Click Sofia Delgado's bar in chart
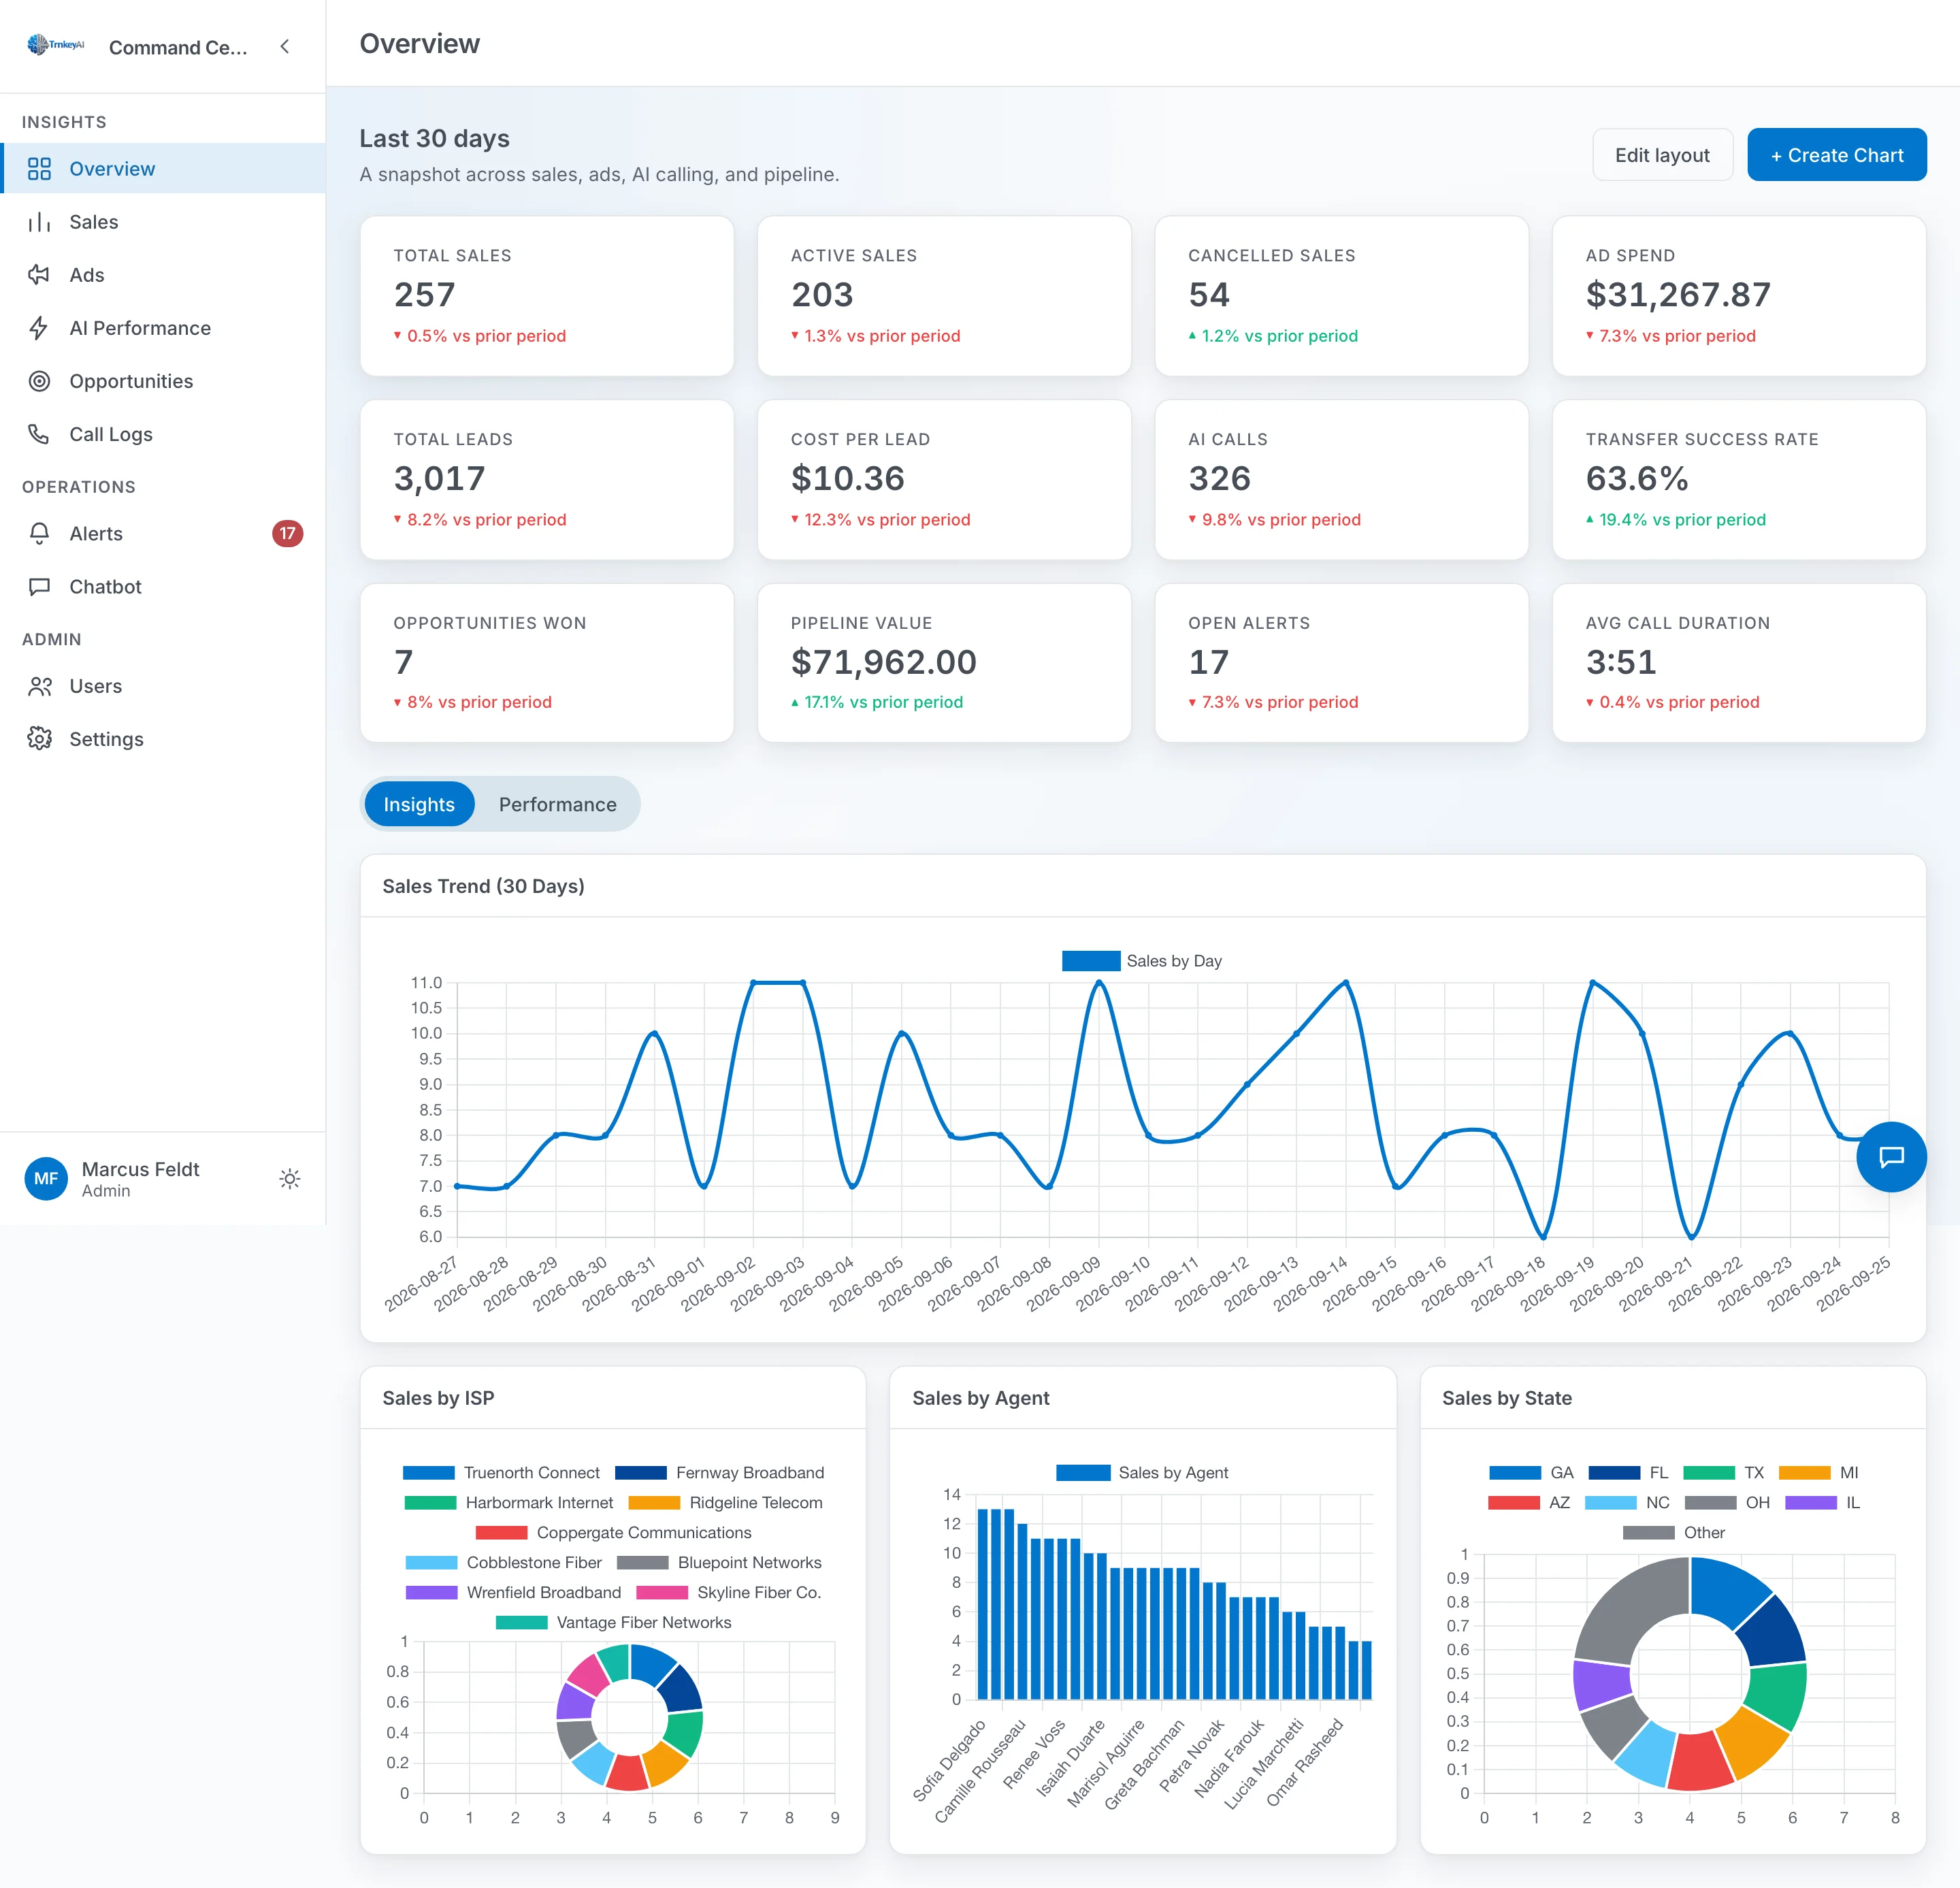 pos(983,1604)
